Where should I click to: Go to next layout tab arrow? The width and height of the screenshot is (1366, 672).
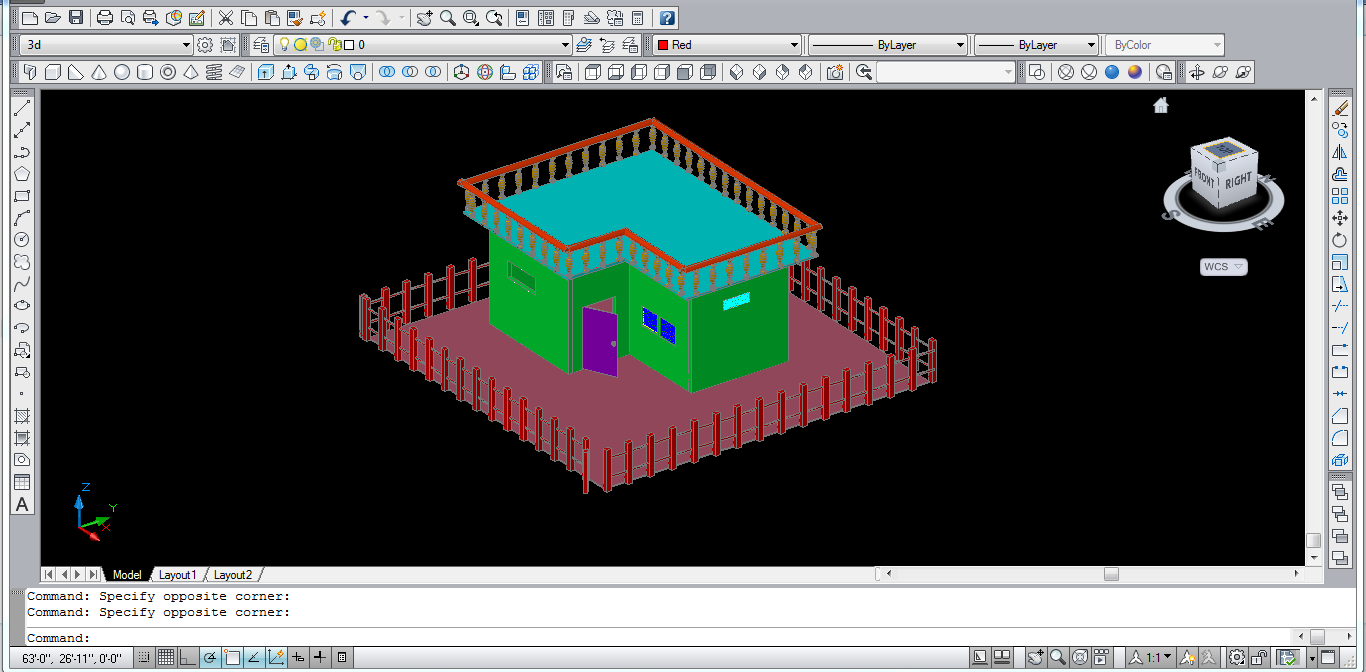(x=79, y=574)
